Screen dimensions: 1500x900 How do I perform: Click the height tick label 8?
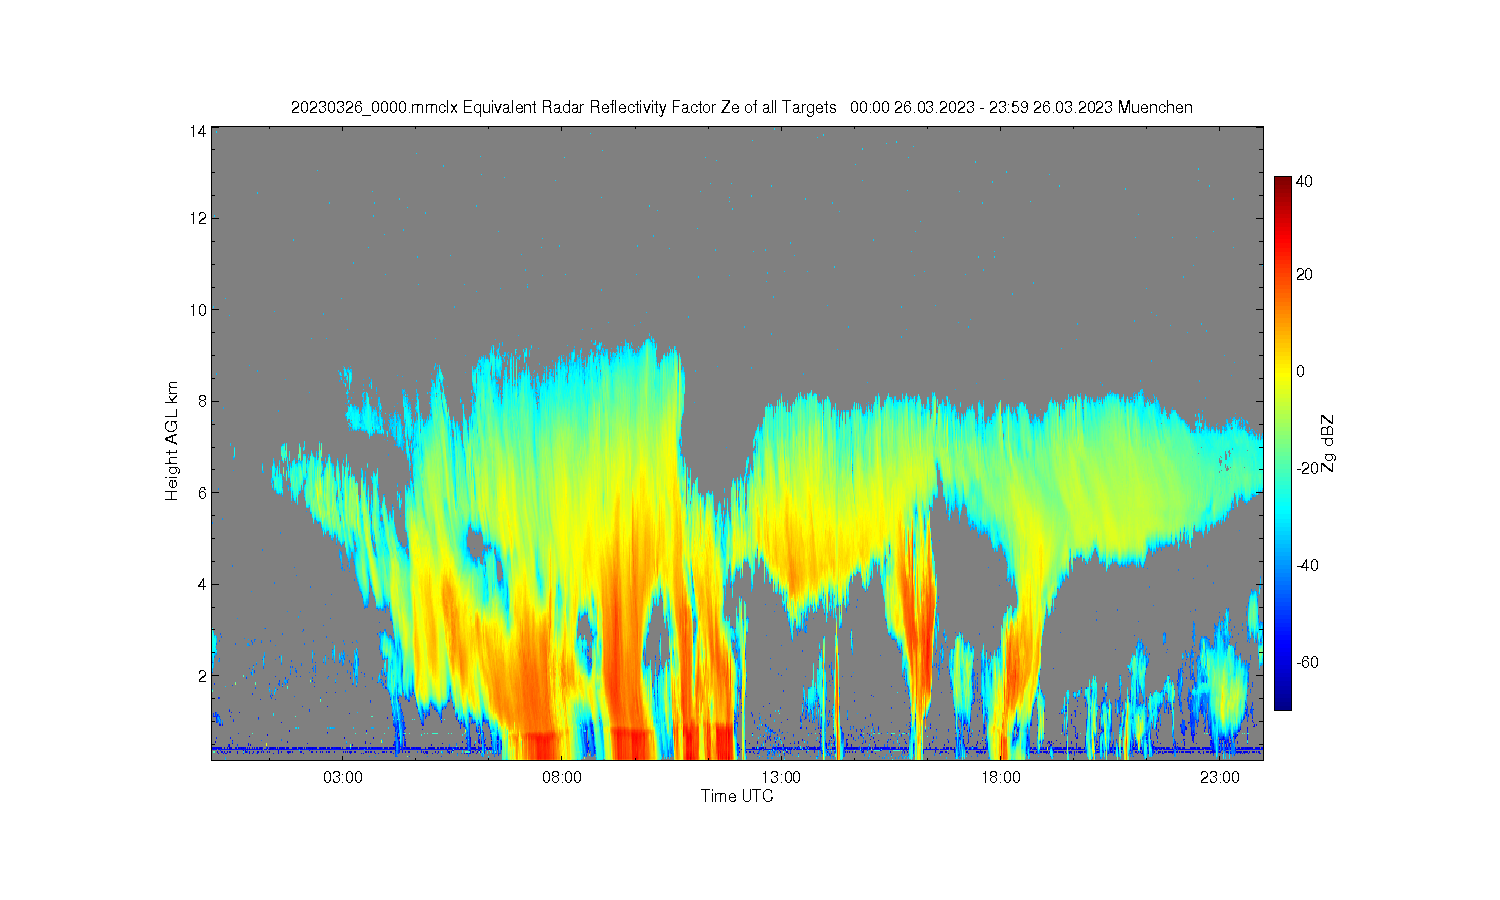(x=203, y=401)
